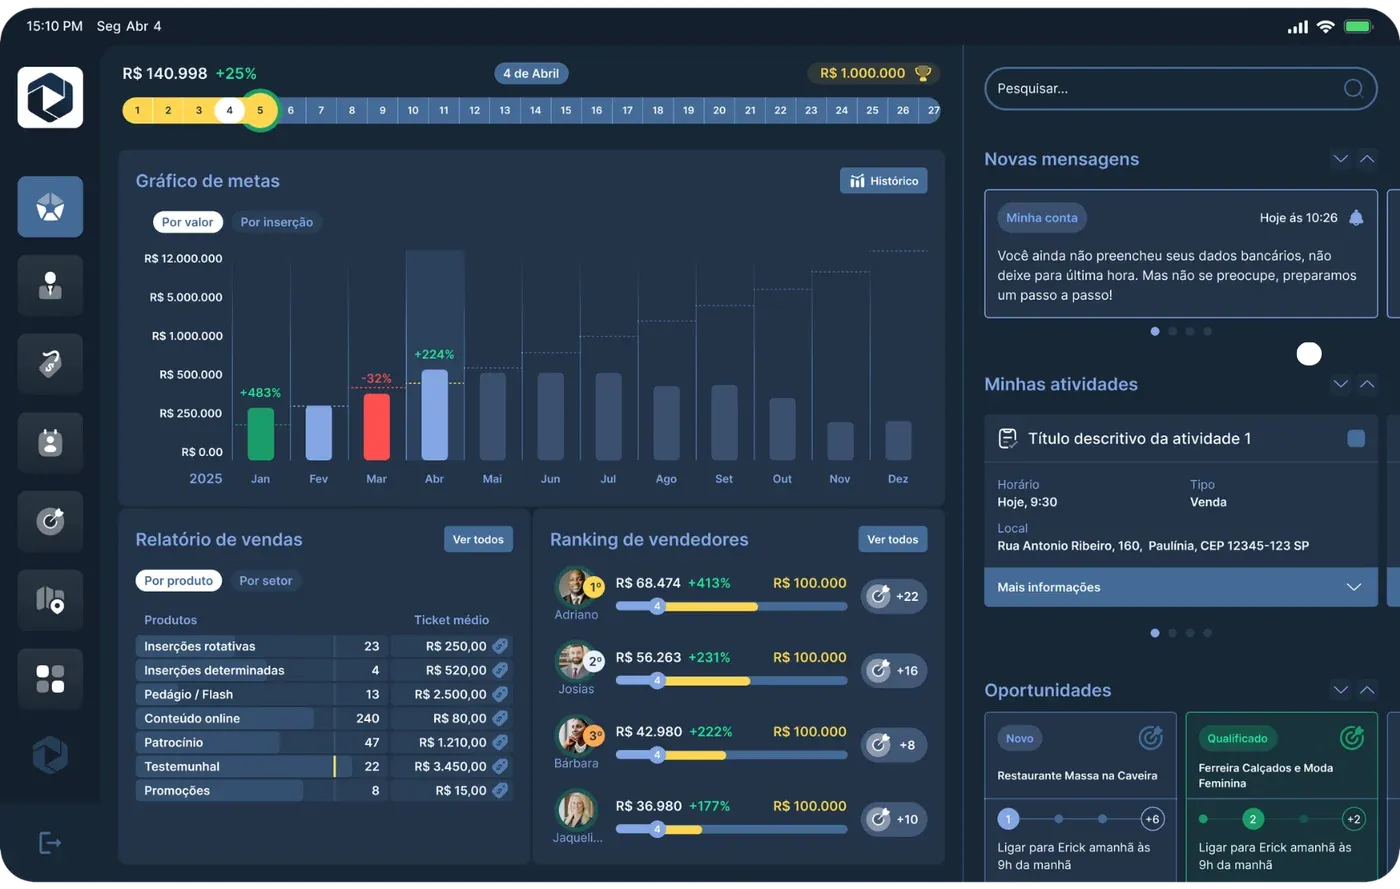Click the link icon on Promoções row
This screenshot has height=889, width=1400.
tap(501, 790)
